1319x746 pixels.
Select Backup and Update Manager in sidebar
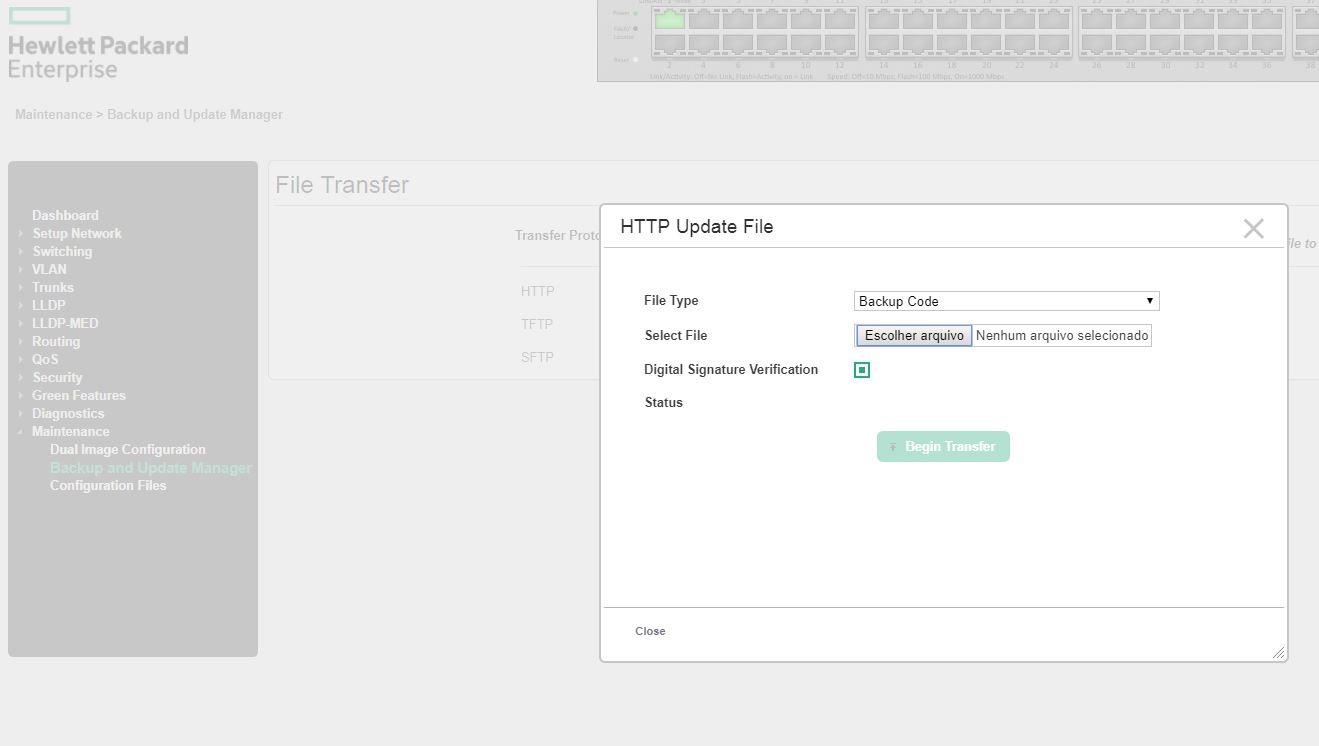click(150, 468)
